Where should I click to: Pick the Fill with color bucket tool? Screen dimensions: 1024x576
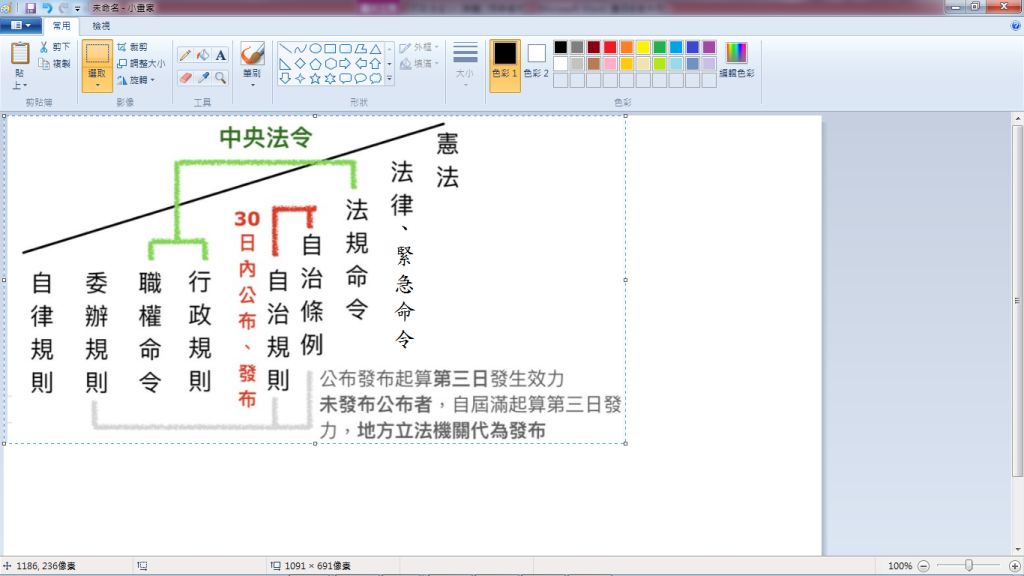(203, 55)
